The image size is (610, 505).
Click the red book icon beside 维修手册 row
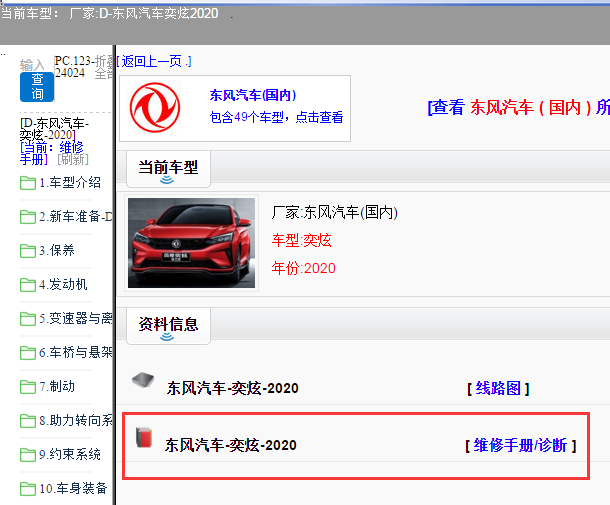coord(144,437)
